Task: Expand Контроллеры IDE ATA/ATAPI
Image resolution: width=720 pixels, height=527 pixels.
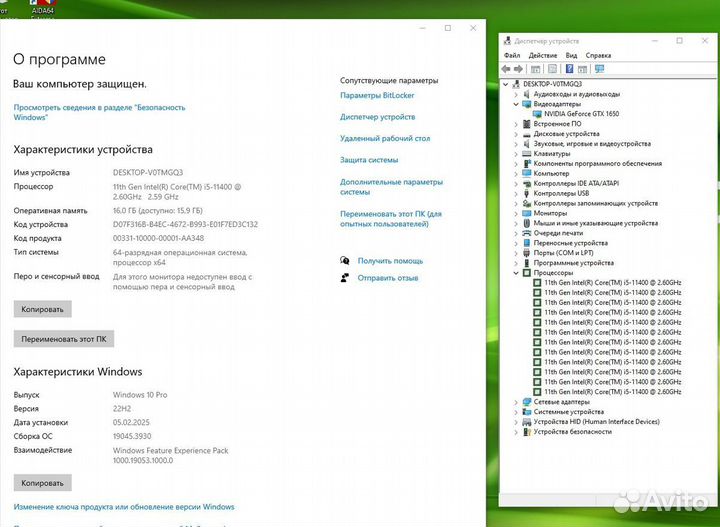Action: pyautogui.click(x=516, y=184)
